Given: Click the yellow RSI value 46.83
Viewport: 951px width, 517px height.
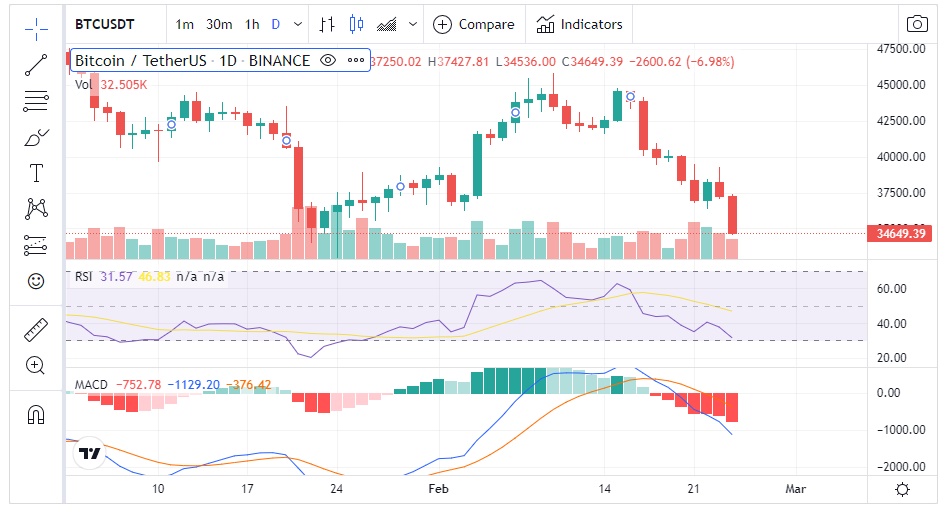Looking at the screenshot, I should point(154,277).
